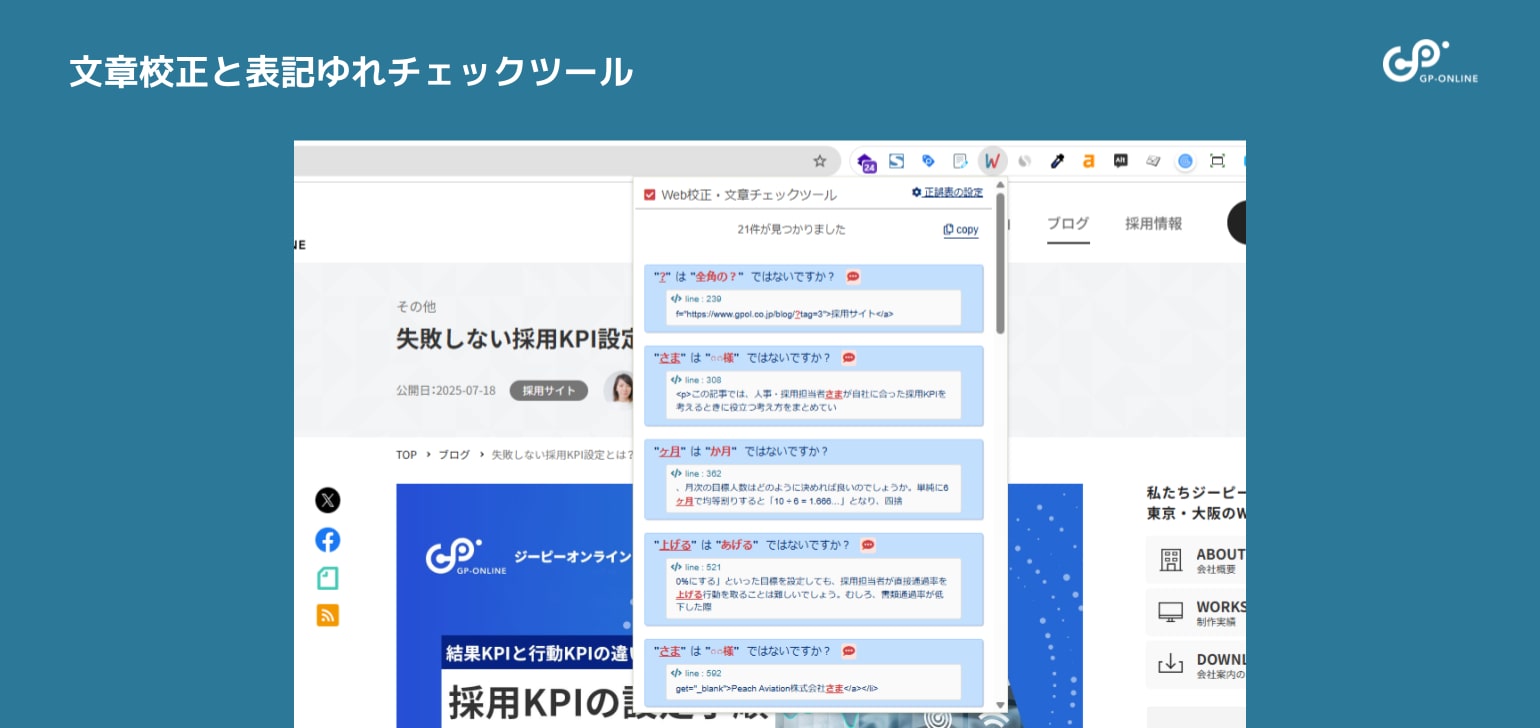Open the Alt text speech-bubble extension
1540x728 pixels.
[1121, 160]
